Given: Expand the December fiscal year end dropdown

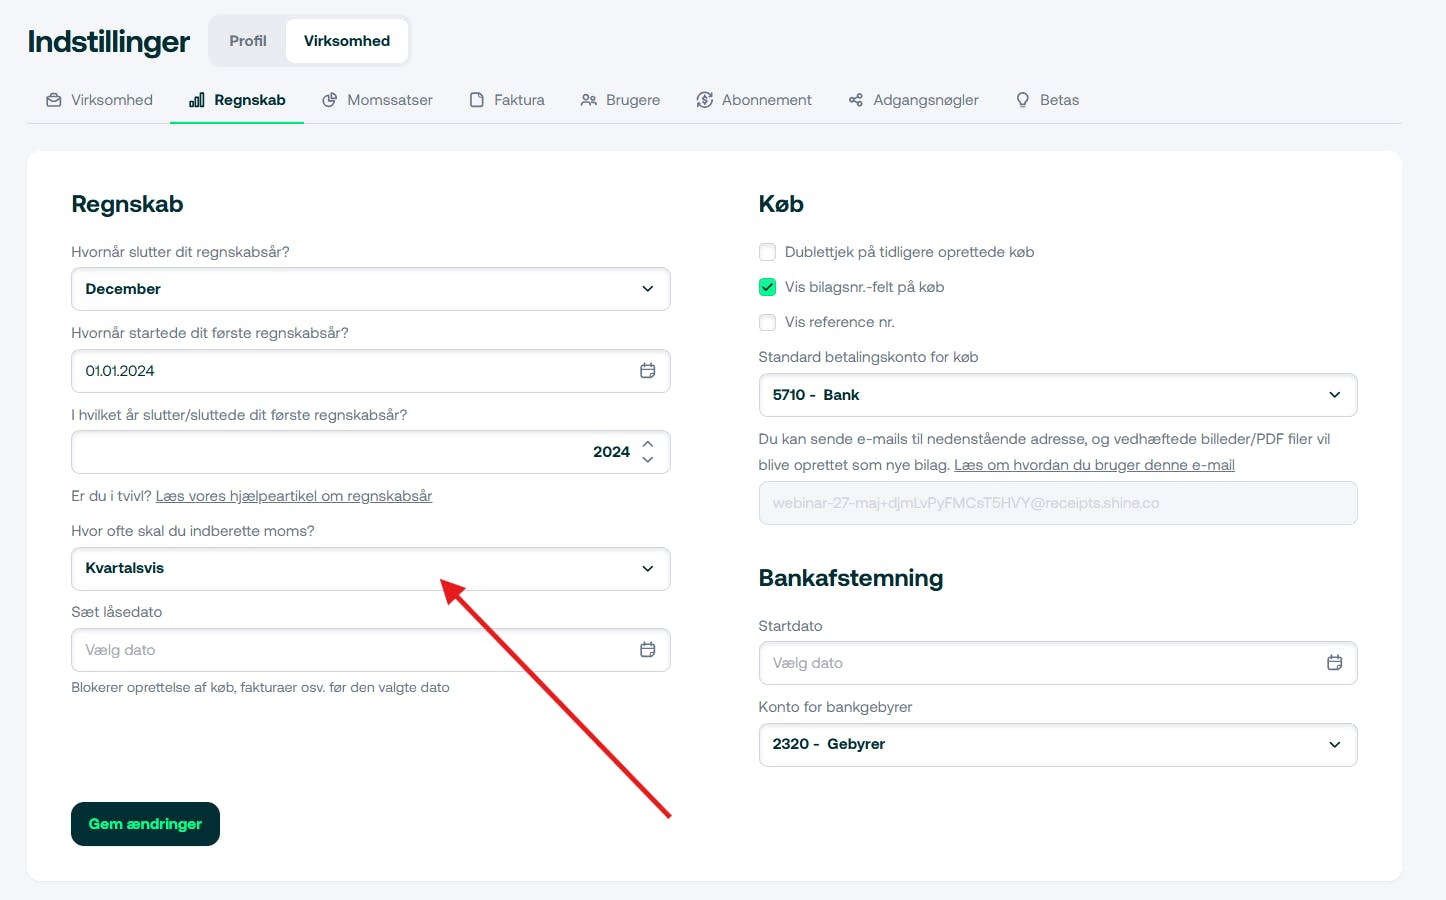Looking at the screenshot, I should click(x=370, y=289).
